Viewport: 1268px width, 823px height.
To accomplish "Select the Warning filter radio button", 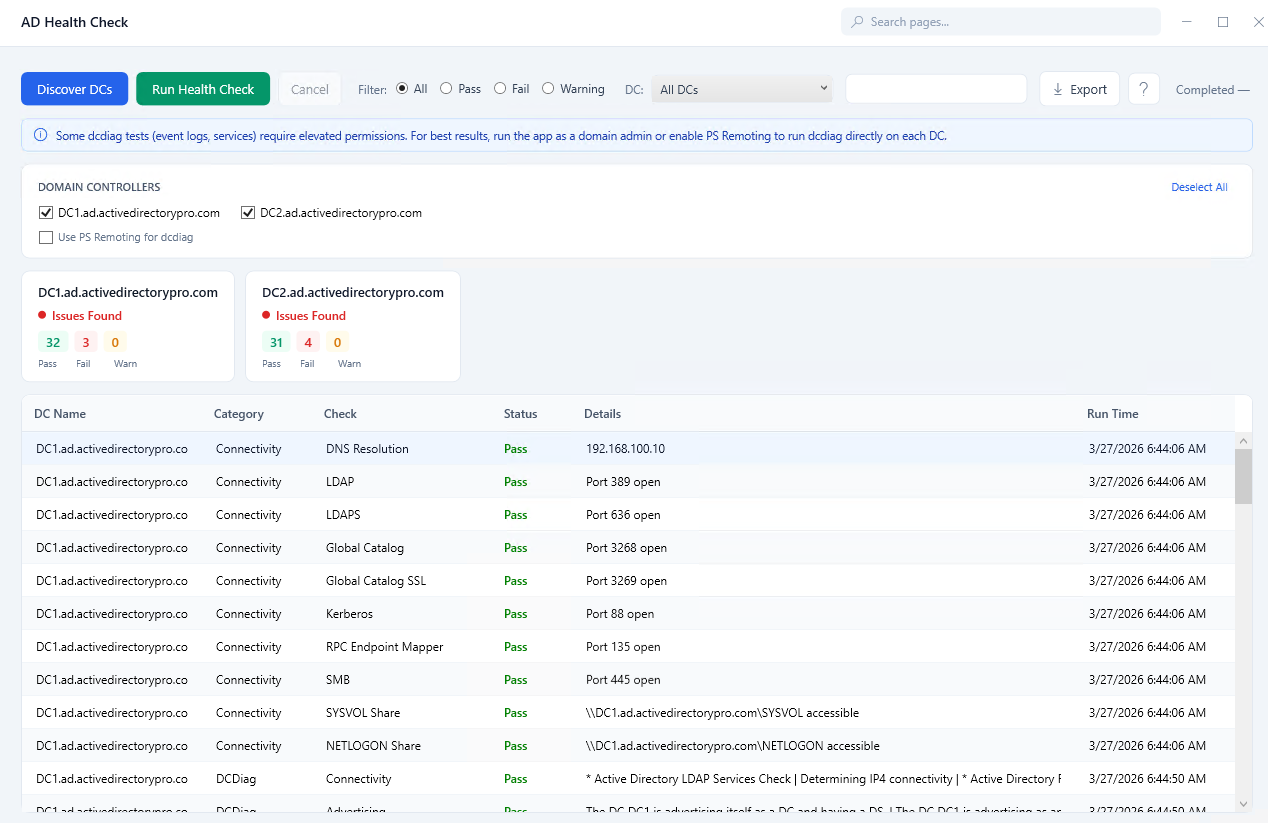I will pos(548,88).
